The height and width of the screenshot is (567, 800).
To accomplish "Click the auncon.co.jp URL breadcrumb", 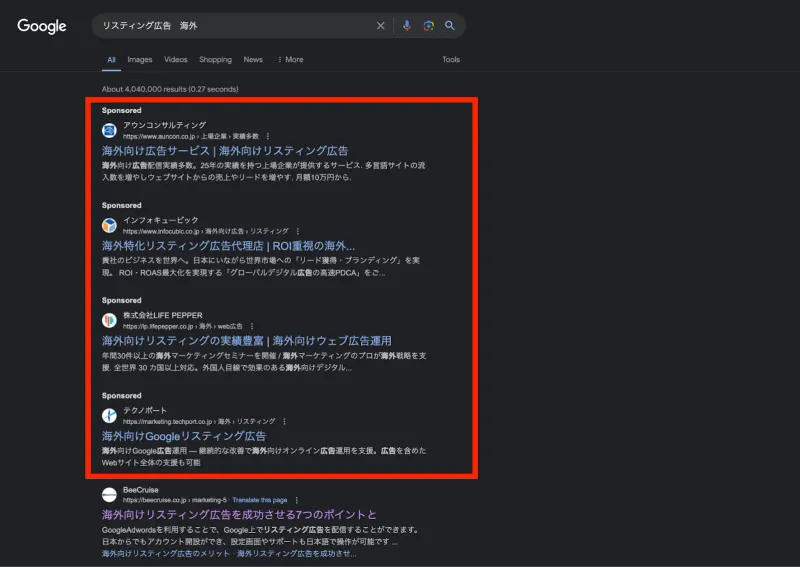I will point(191,136).
